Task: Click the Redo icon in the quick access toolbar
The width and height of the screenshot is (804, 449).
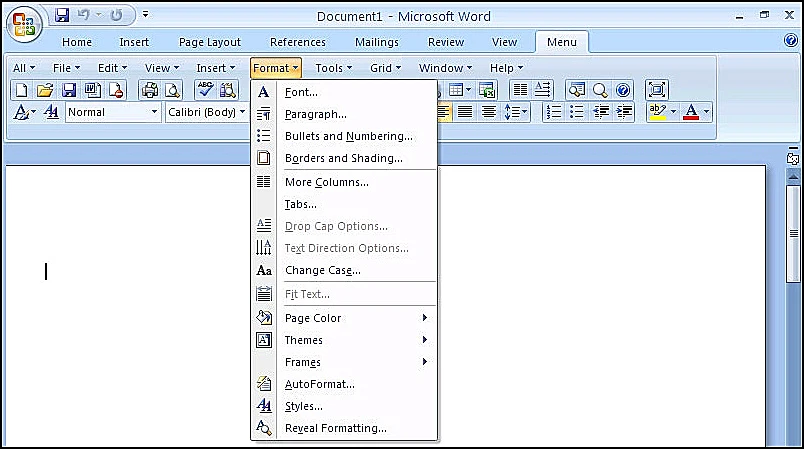Action: click(x=116, y=15)
